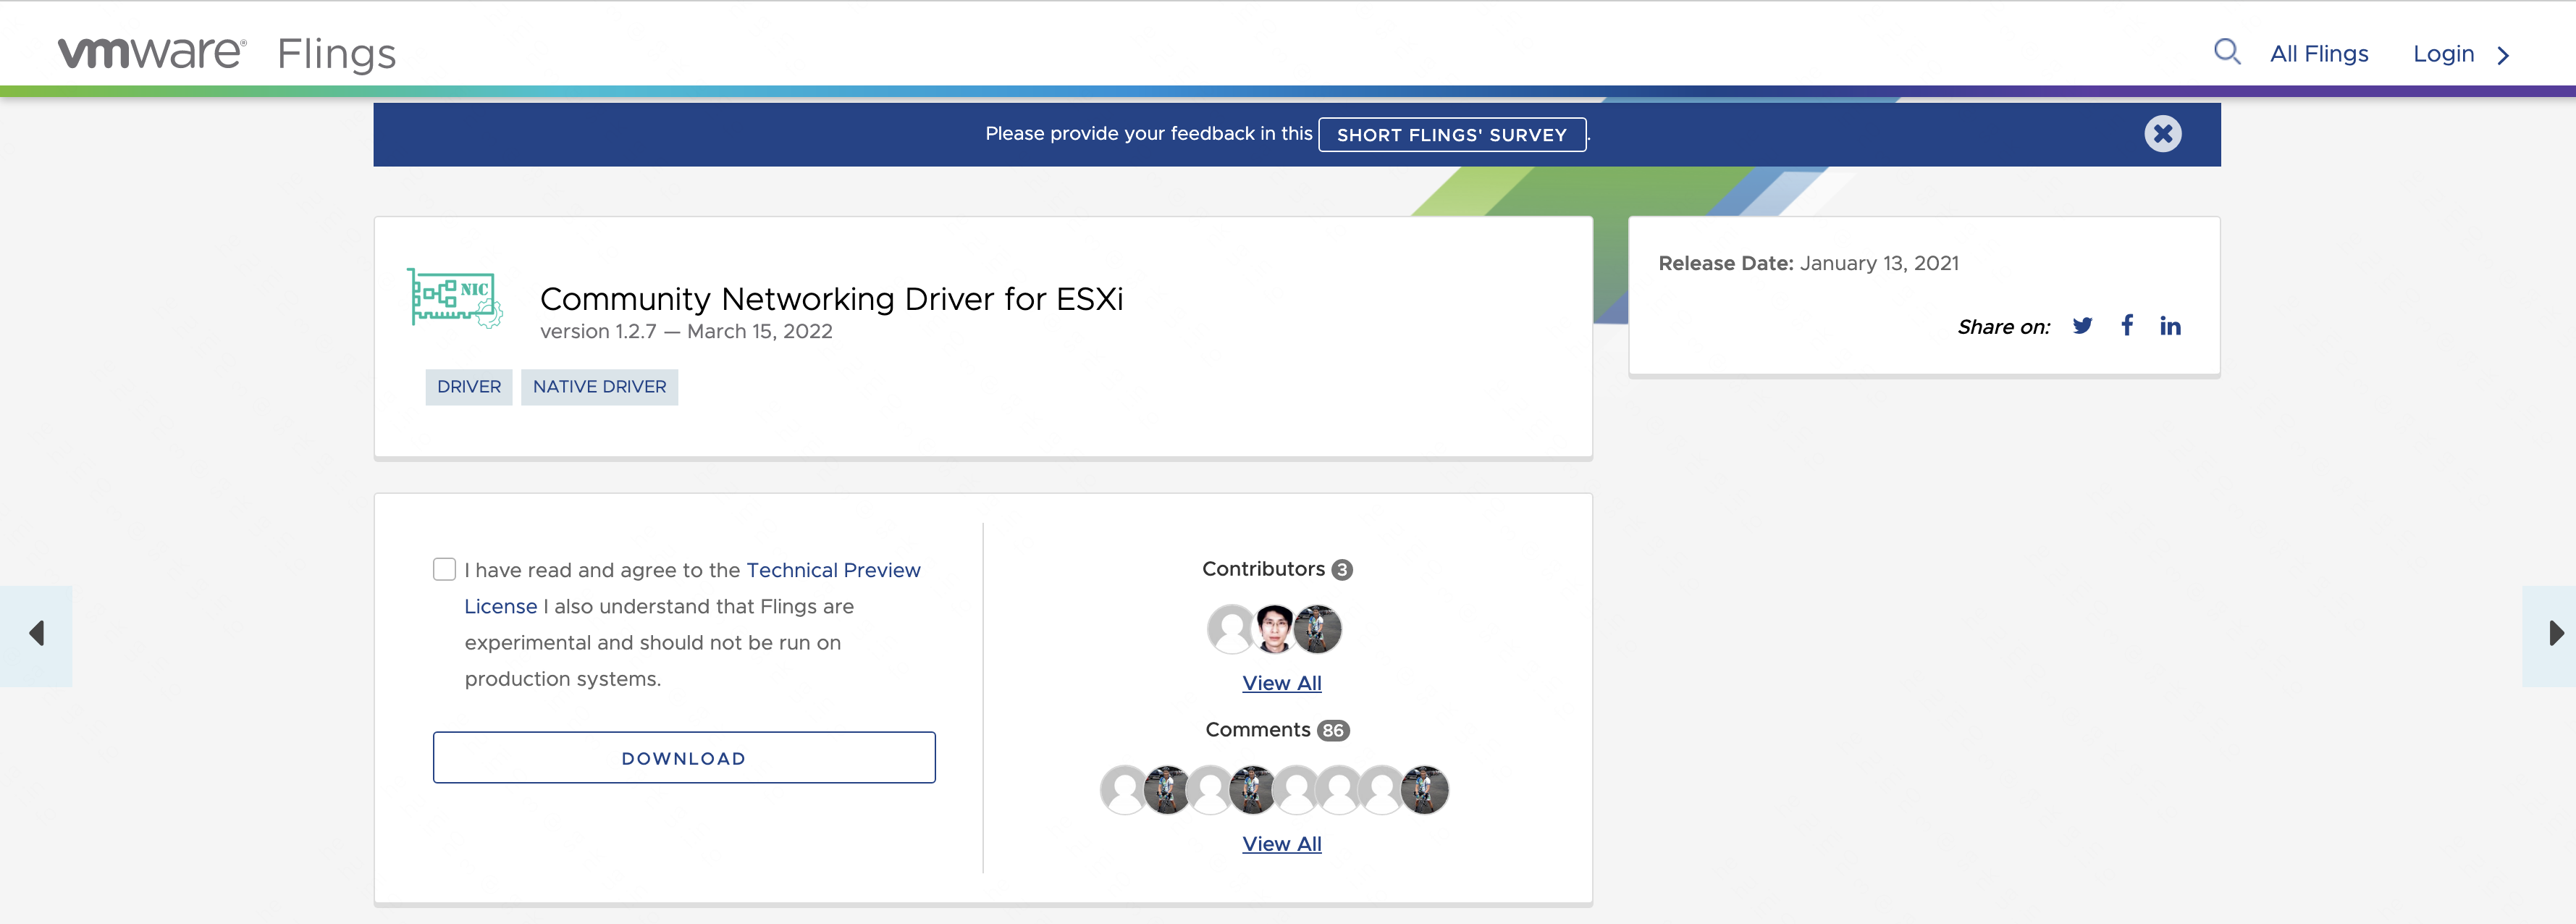View all comments
Viewport: 2576px width, 924px height.
1281,845
